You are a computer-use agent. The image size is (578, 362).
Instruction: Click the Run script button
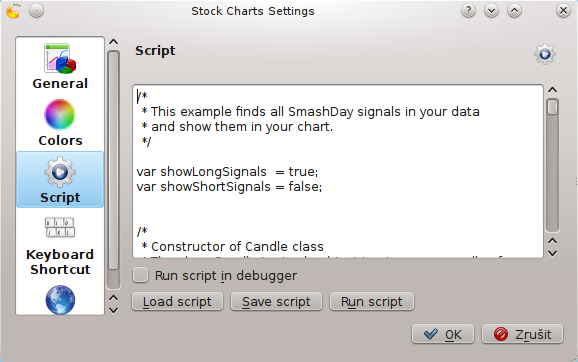point(372,302)
